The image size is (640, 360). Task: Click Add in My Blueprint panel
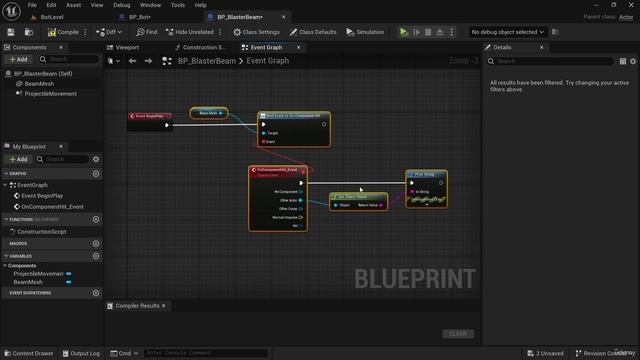click(x=18, y=159)
